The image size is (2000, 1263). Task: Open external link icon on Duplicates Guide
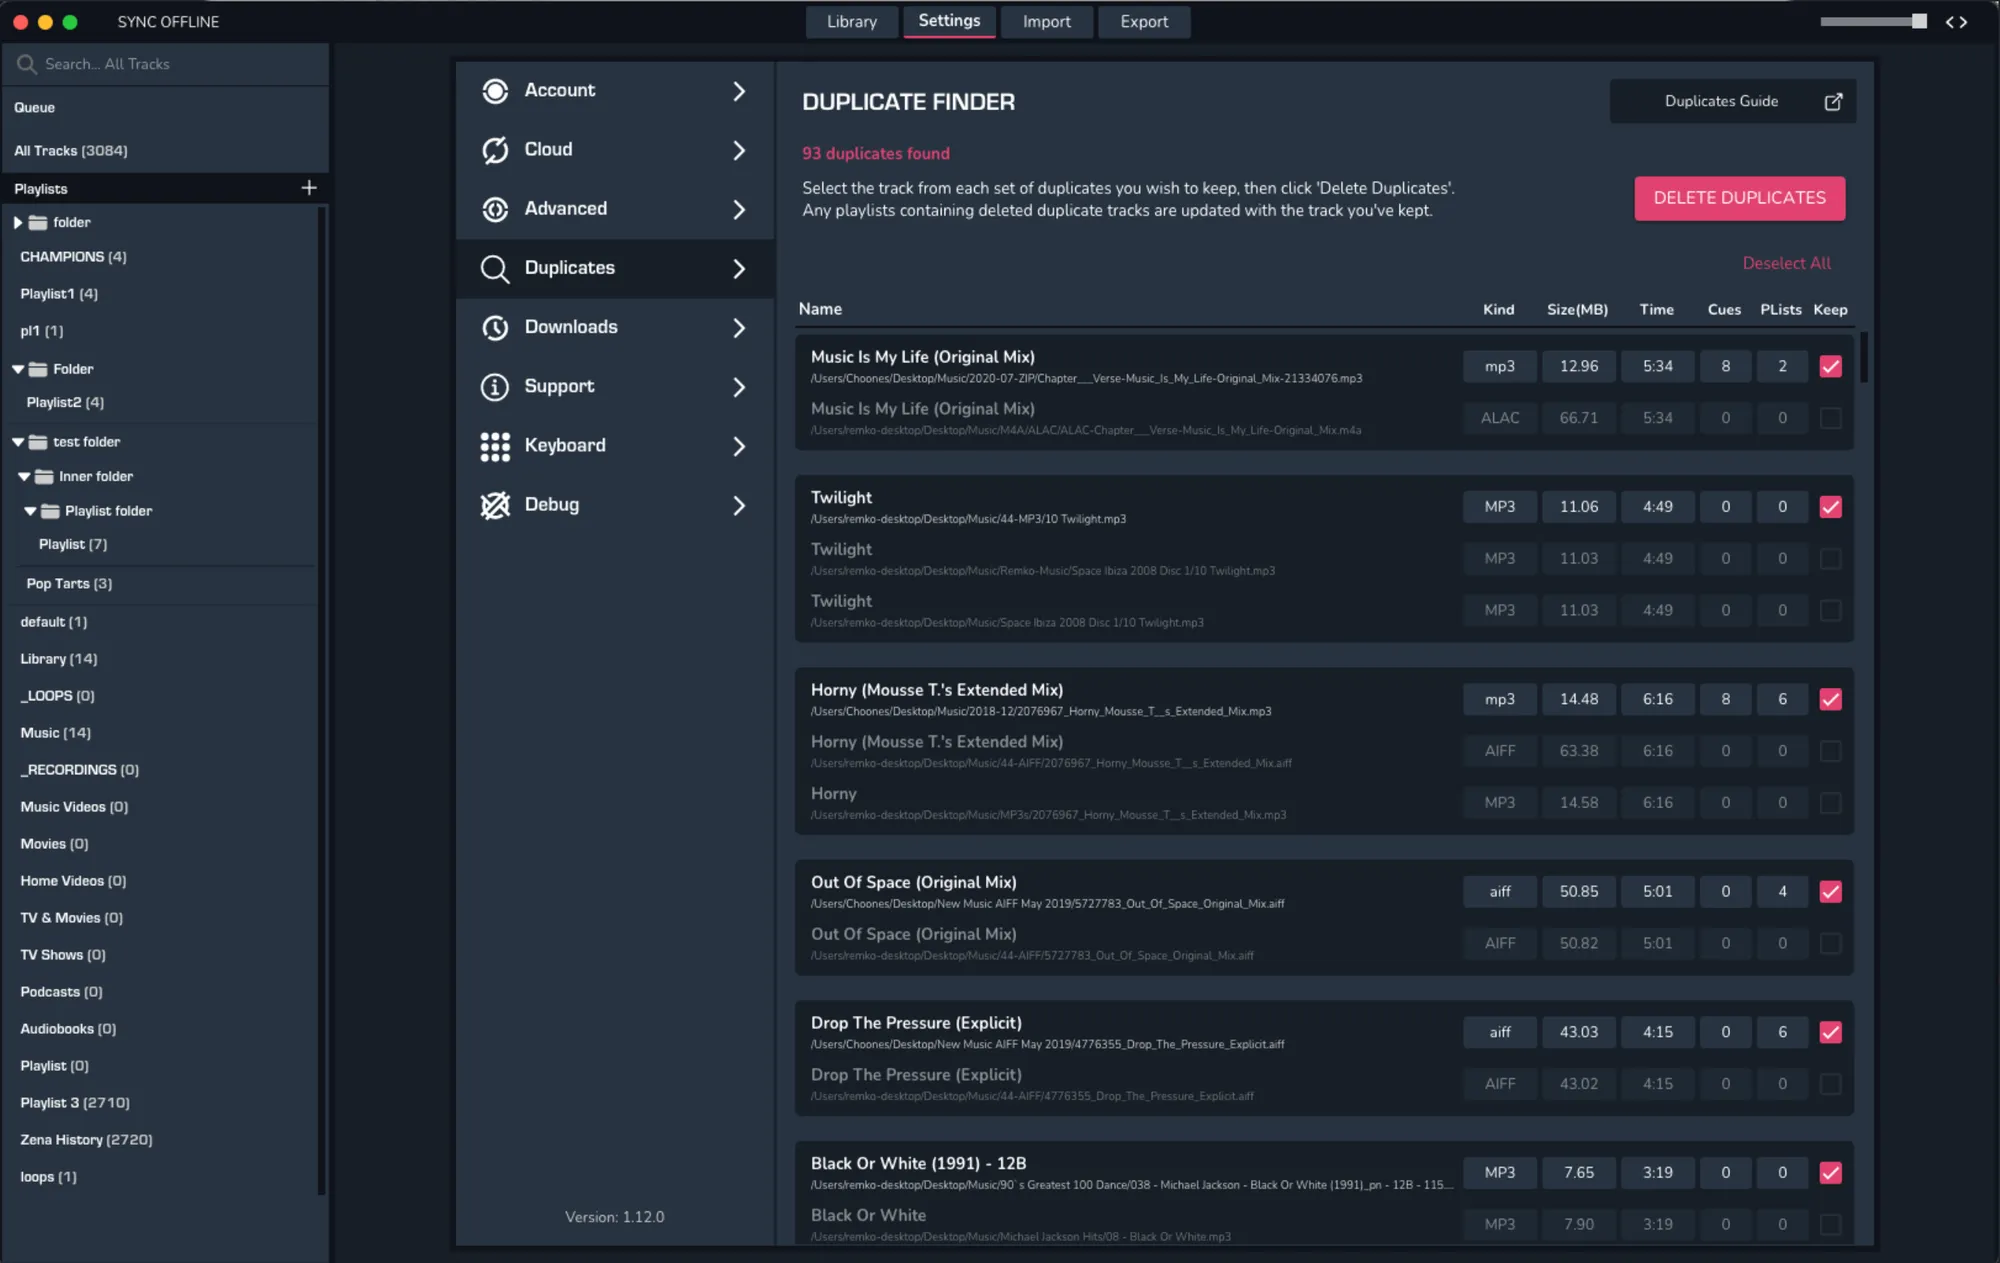point(1833,102)
